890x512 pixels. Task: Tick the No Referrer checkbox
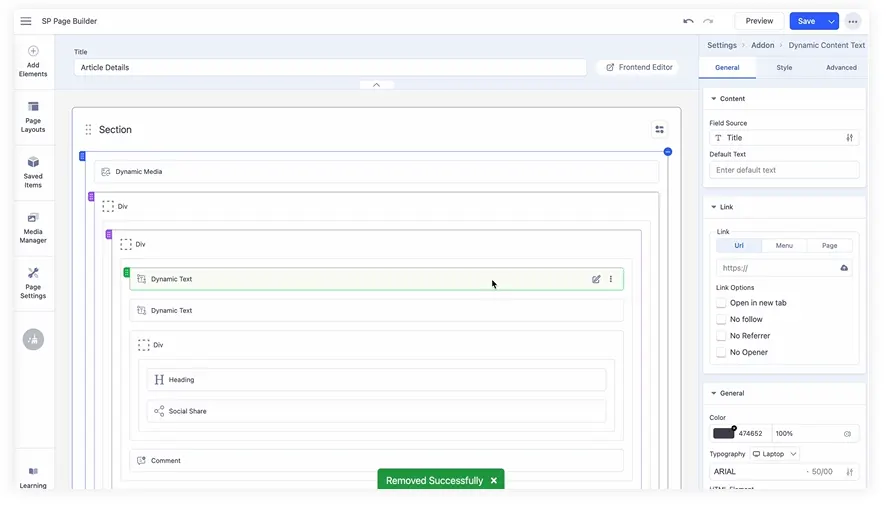pos(721,336)
